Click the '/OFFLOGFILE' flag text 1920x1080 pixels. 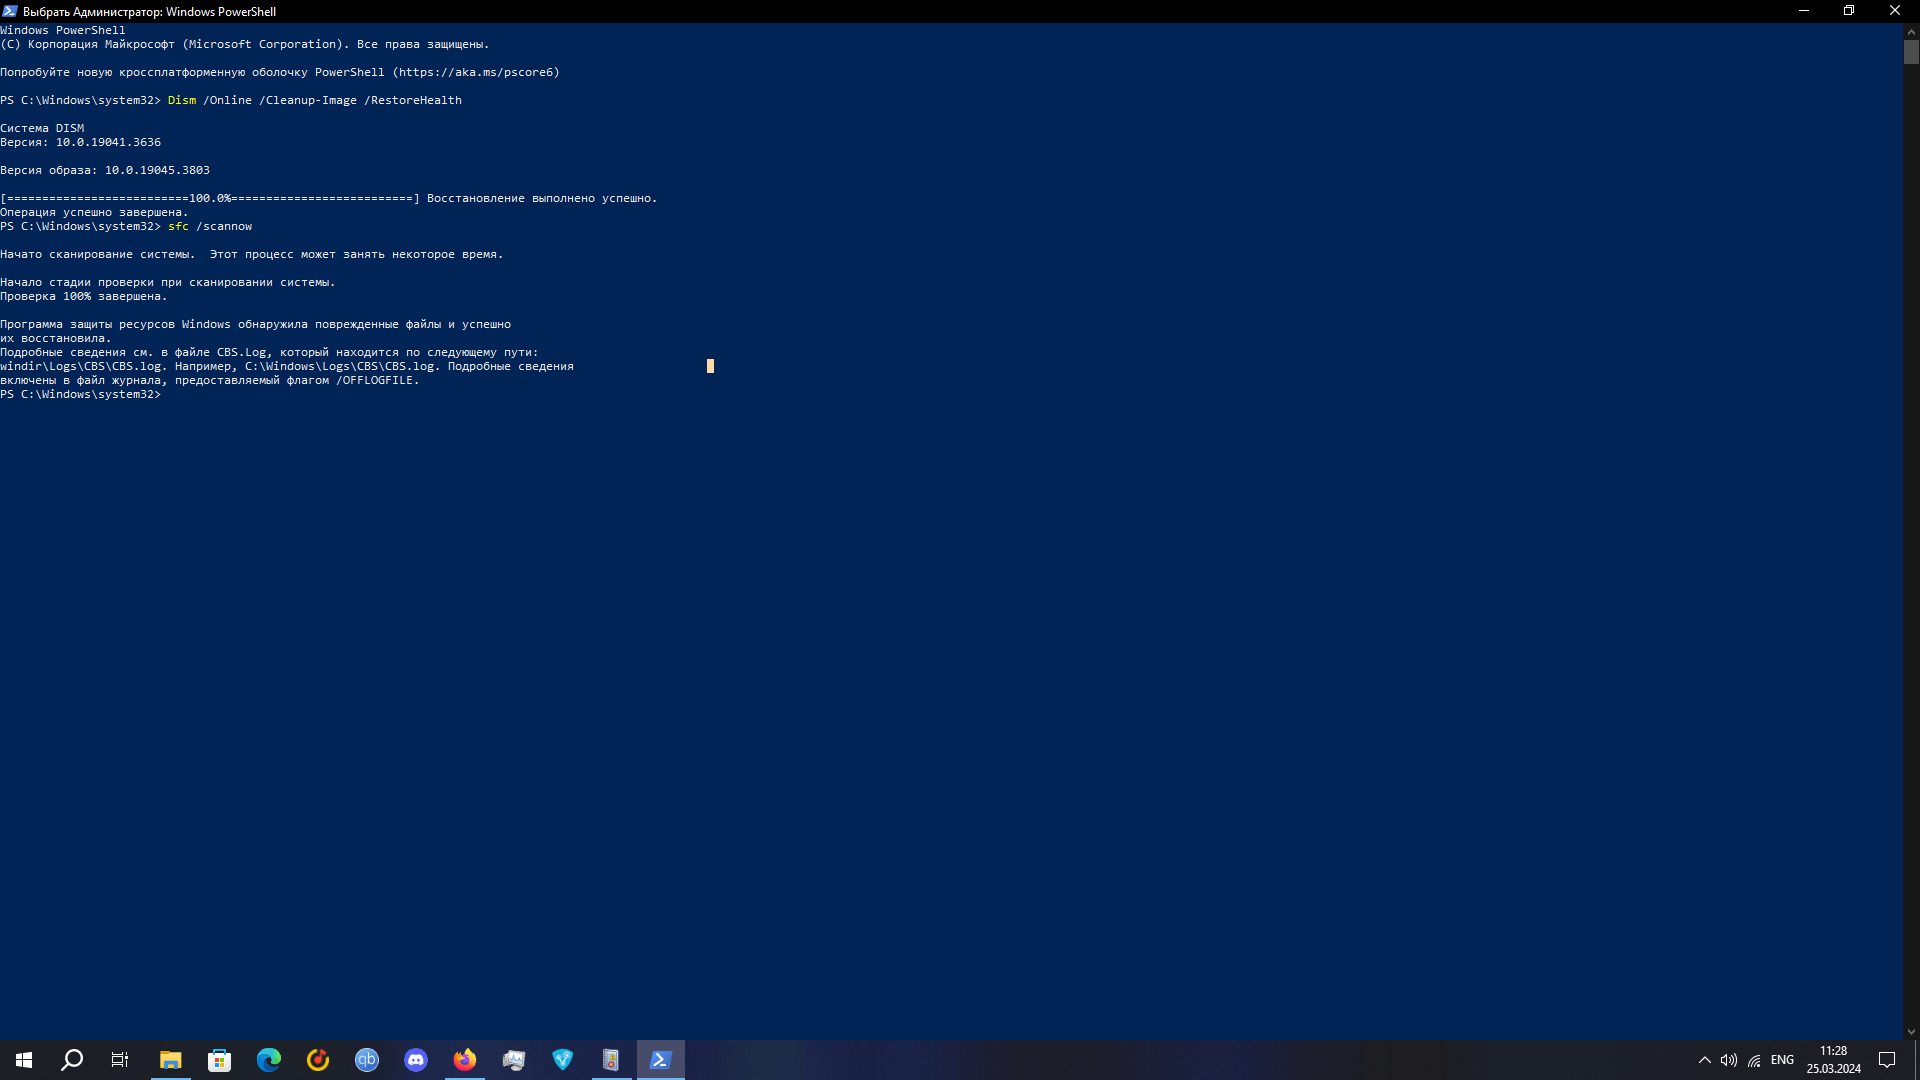[x=374, y=381]
